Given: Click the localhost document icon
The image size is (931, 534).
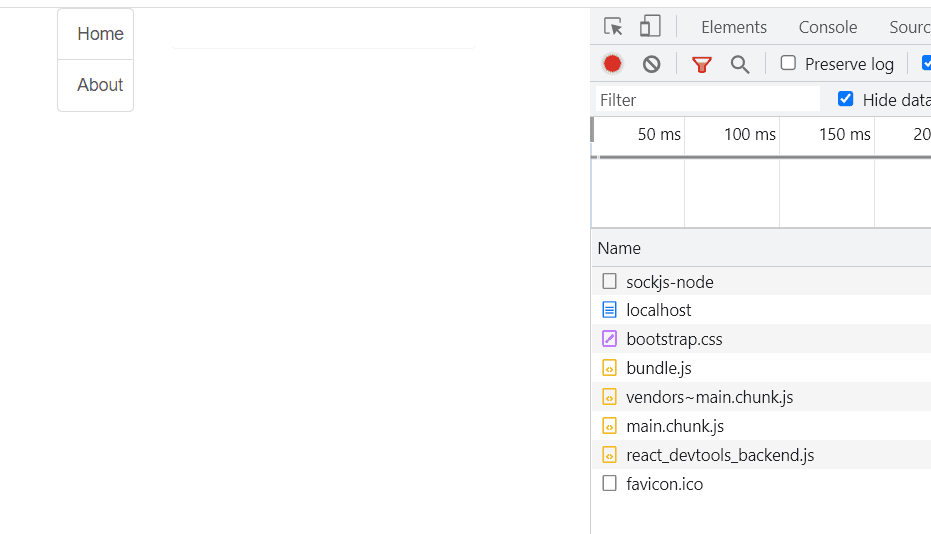Looking at the screenshot, I should point(609,309).
